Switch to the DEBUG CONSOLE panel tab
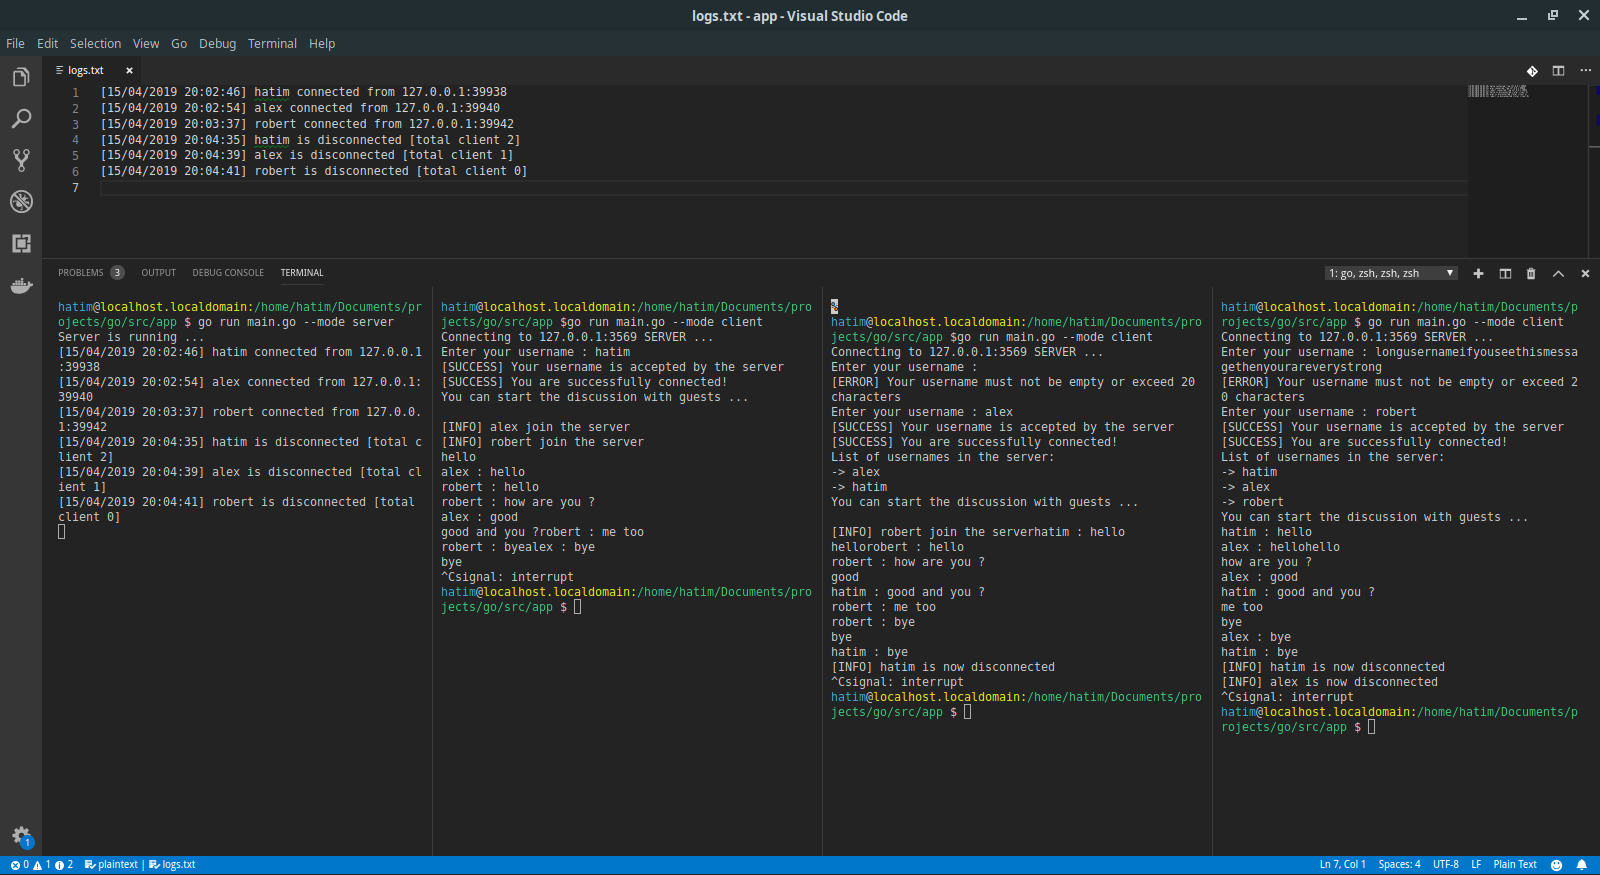The width and height of the screenshot is (1600, 875). [228, 273]
